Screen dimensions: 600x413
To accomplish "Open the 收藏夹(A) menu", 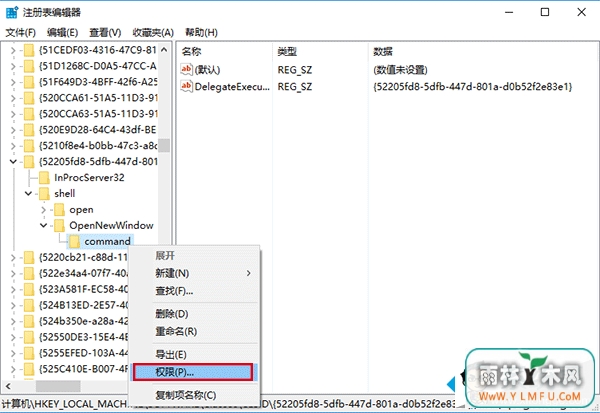I will pos(153,33).
